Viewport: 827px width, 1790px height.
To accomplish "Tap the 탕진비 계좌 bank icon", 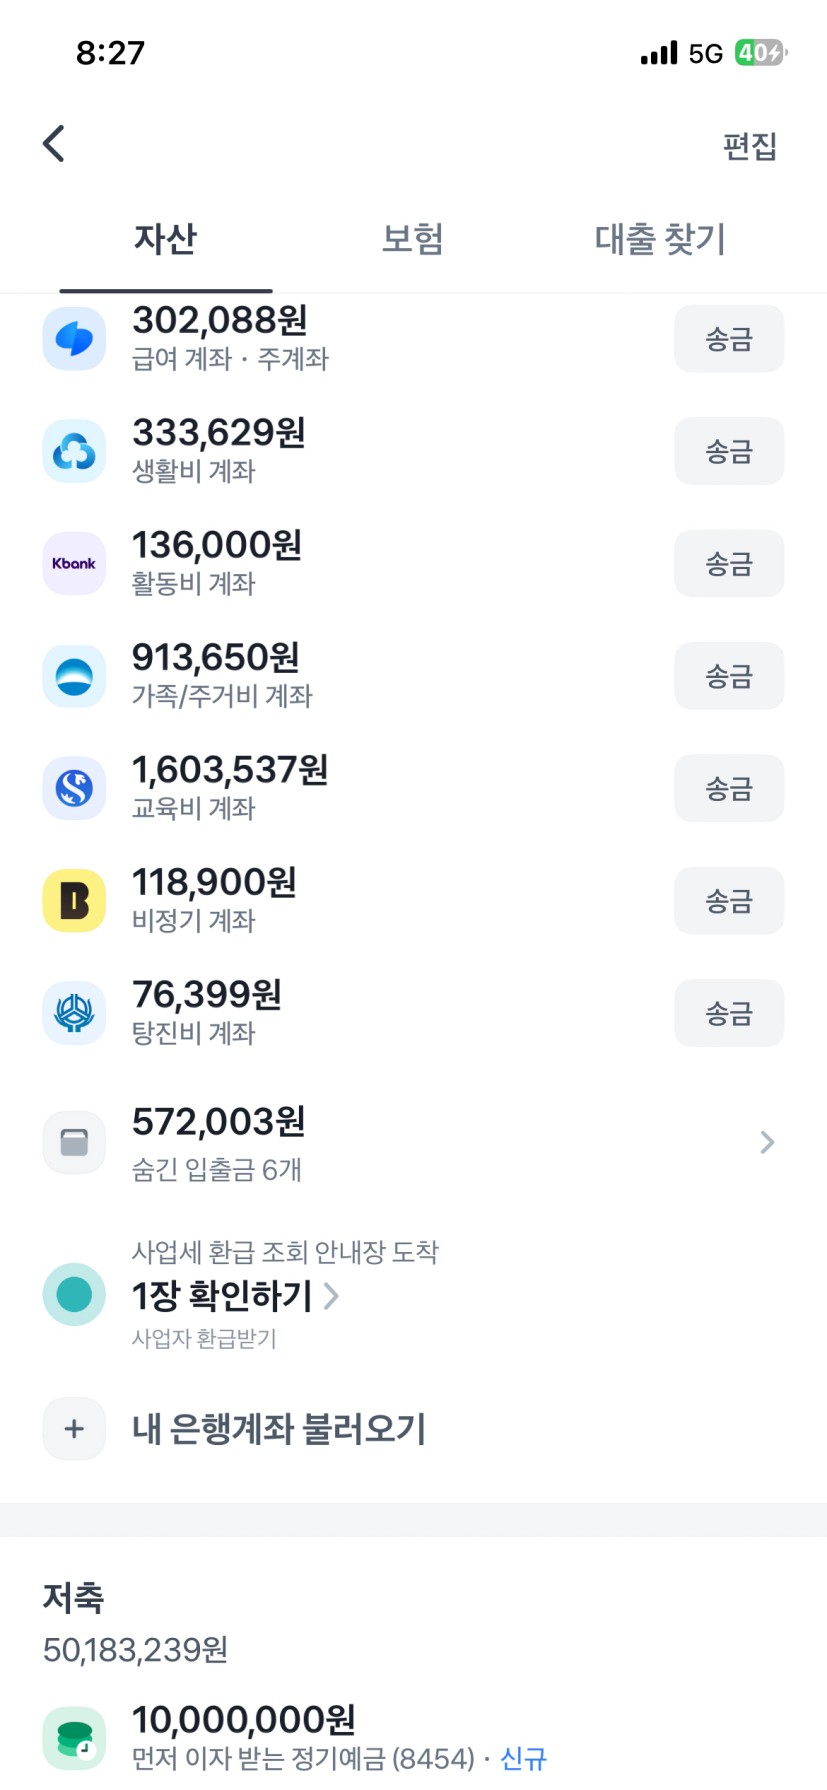I will [74, 1014].
